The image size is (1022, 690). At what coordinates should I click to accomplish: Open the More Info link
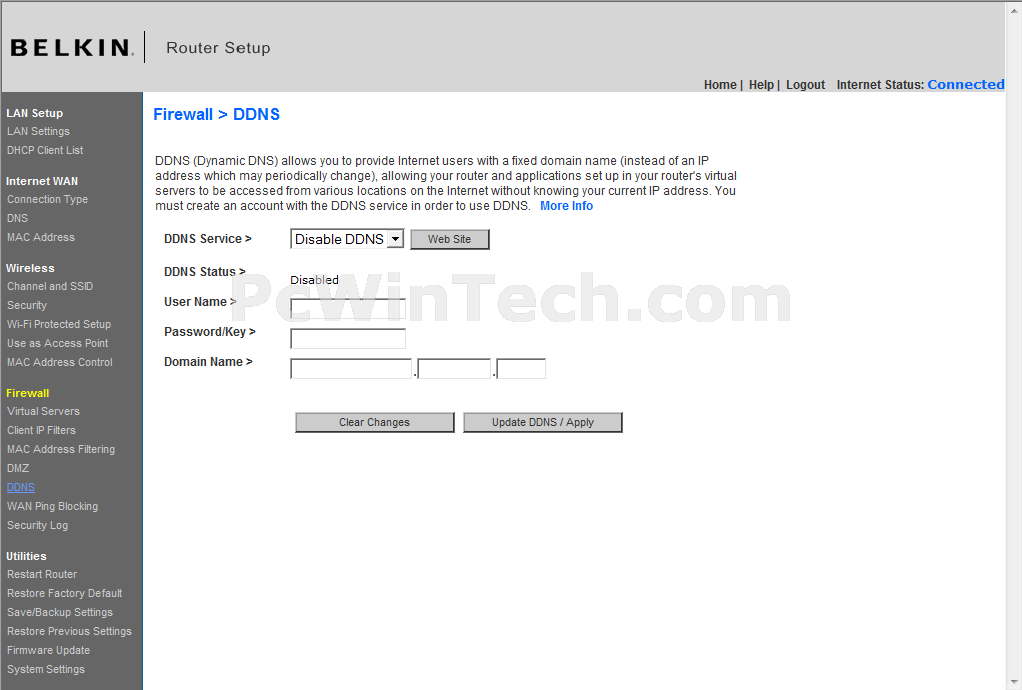click(x=566, y=206)
